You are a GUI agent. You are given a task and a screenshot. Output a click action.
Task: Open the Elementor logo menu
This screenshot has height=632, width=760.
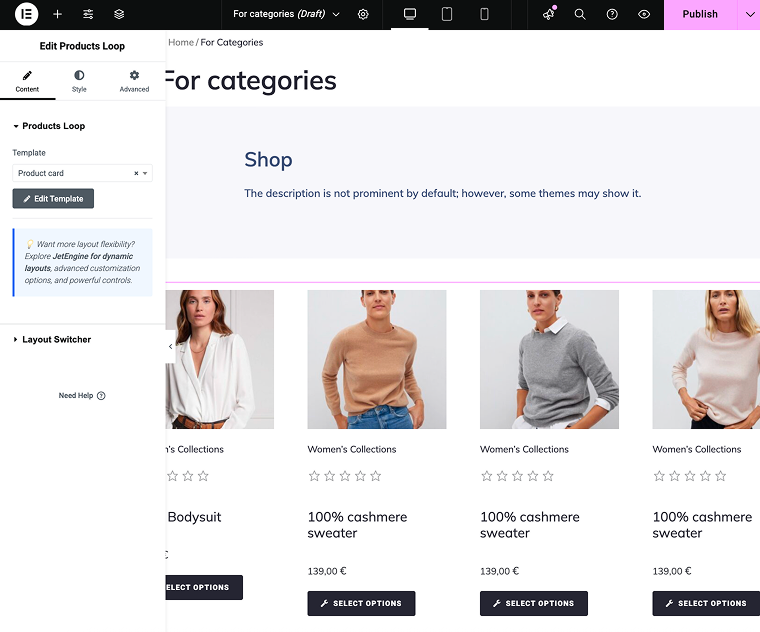click(x=26, y=14)
